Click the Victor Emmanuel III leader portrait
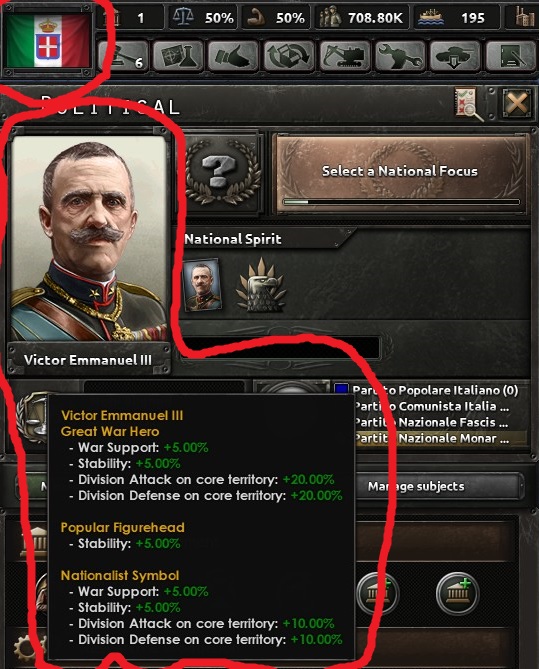 coord(88,238)
